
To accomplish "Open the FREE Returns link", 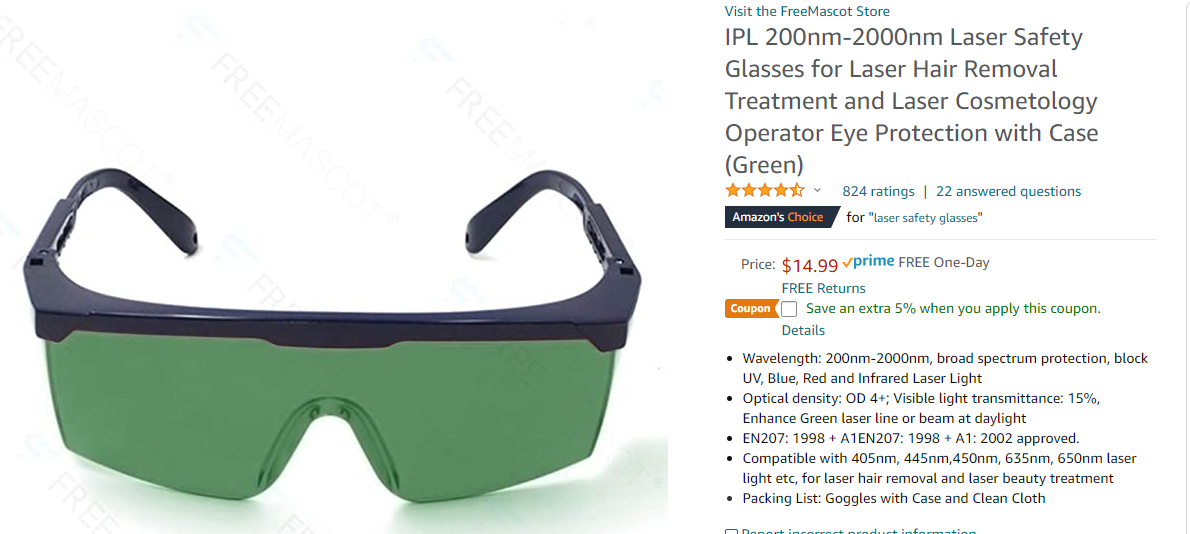I will (x=823, y=288).
